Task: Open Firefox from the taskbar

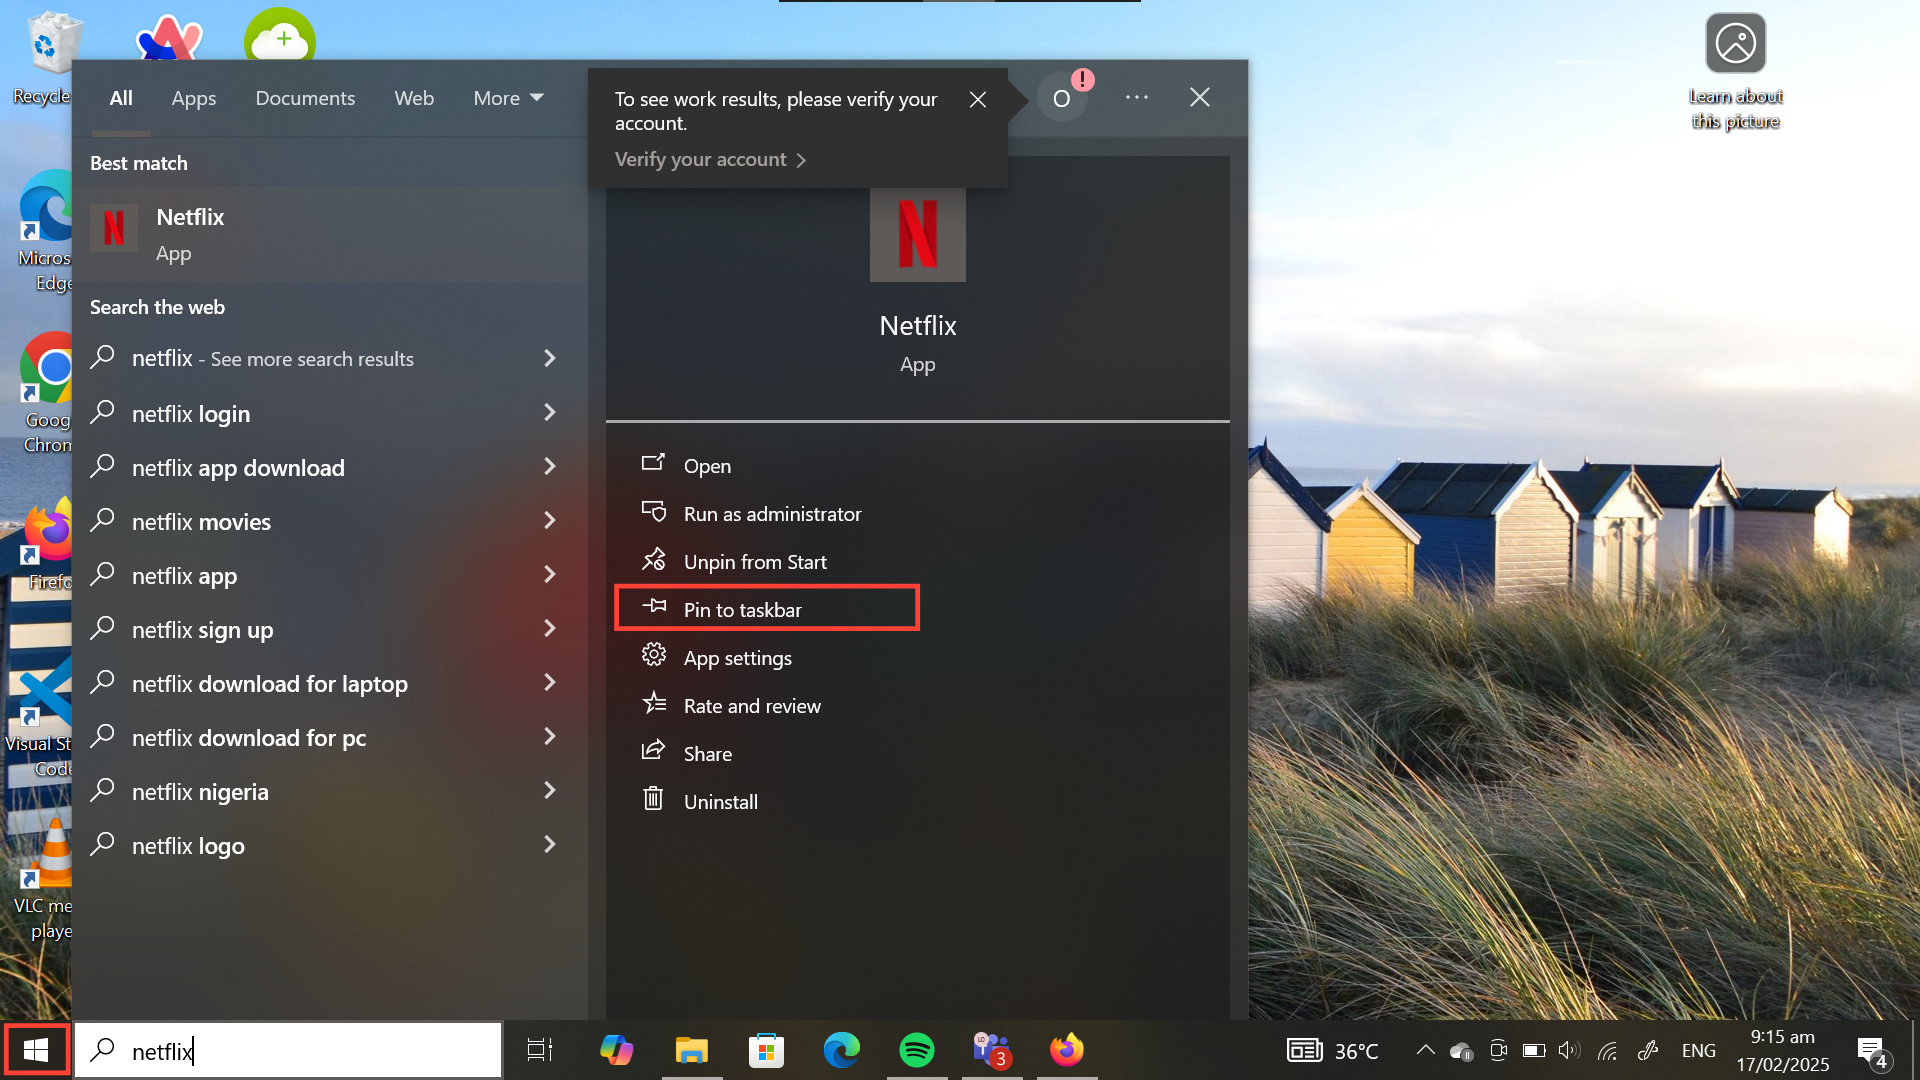Action: tap(1066, 1050)
